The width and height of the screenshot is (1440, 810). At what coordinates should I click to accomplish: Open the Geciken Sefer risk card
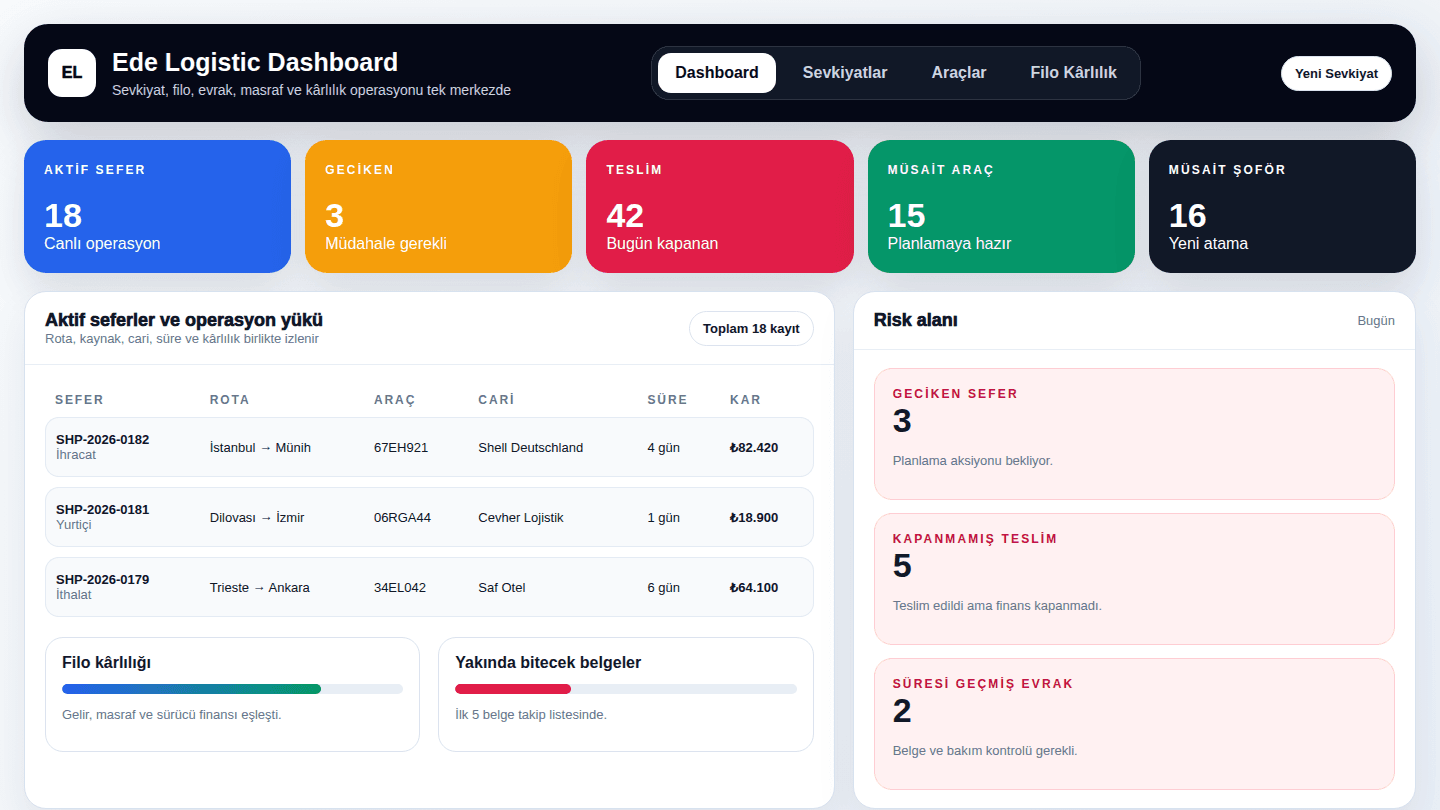[1134, 434]
